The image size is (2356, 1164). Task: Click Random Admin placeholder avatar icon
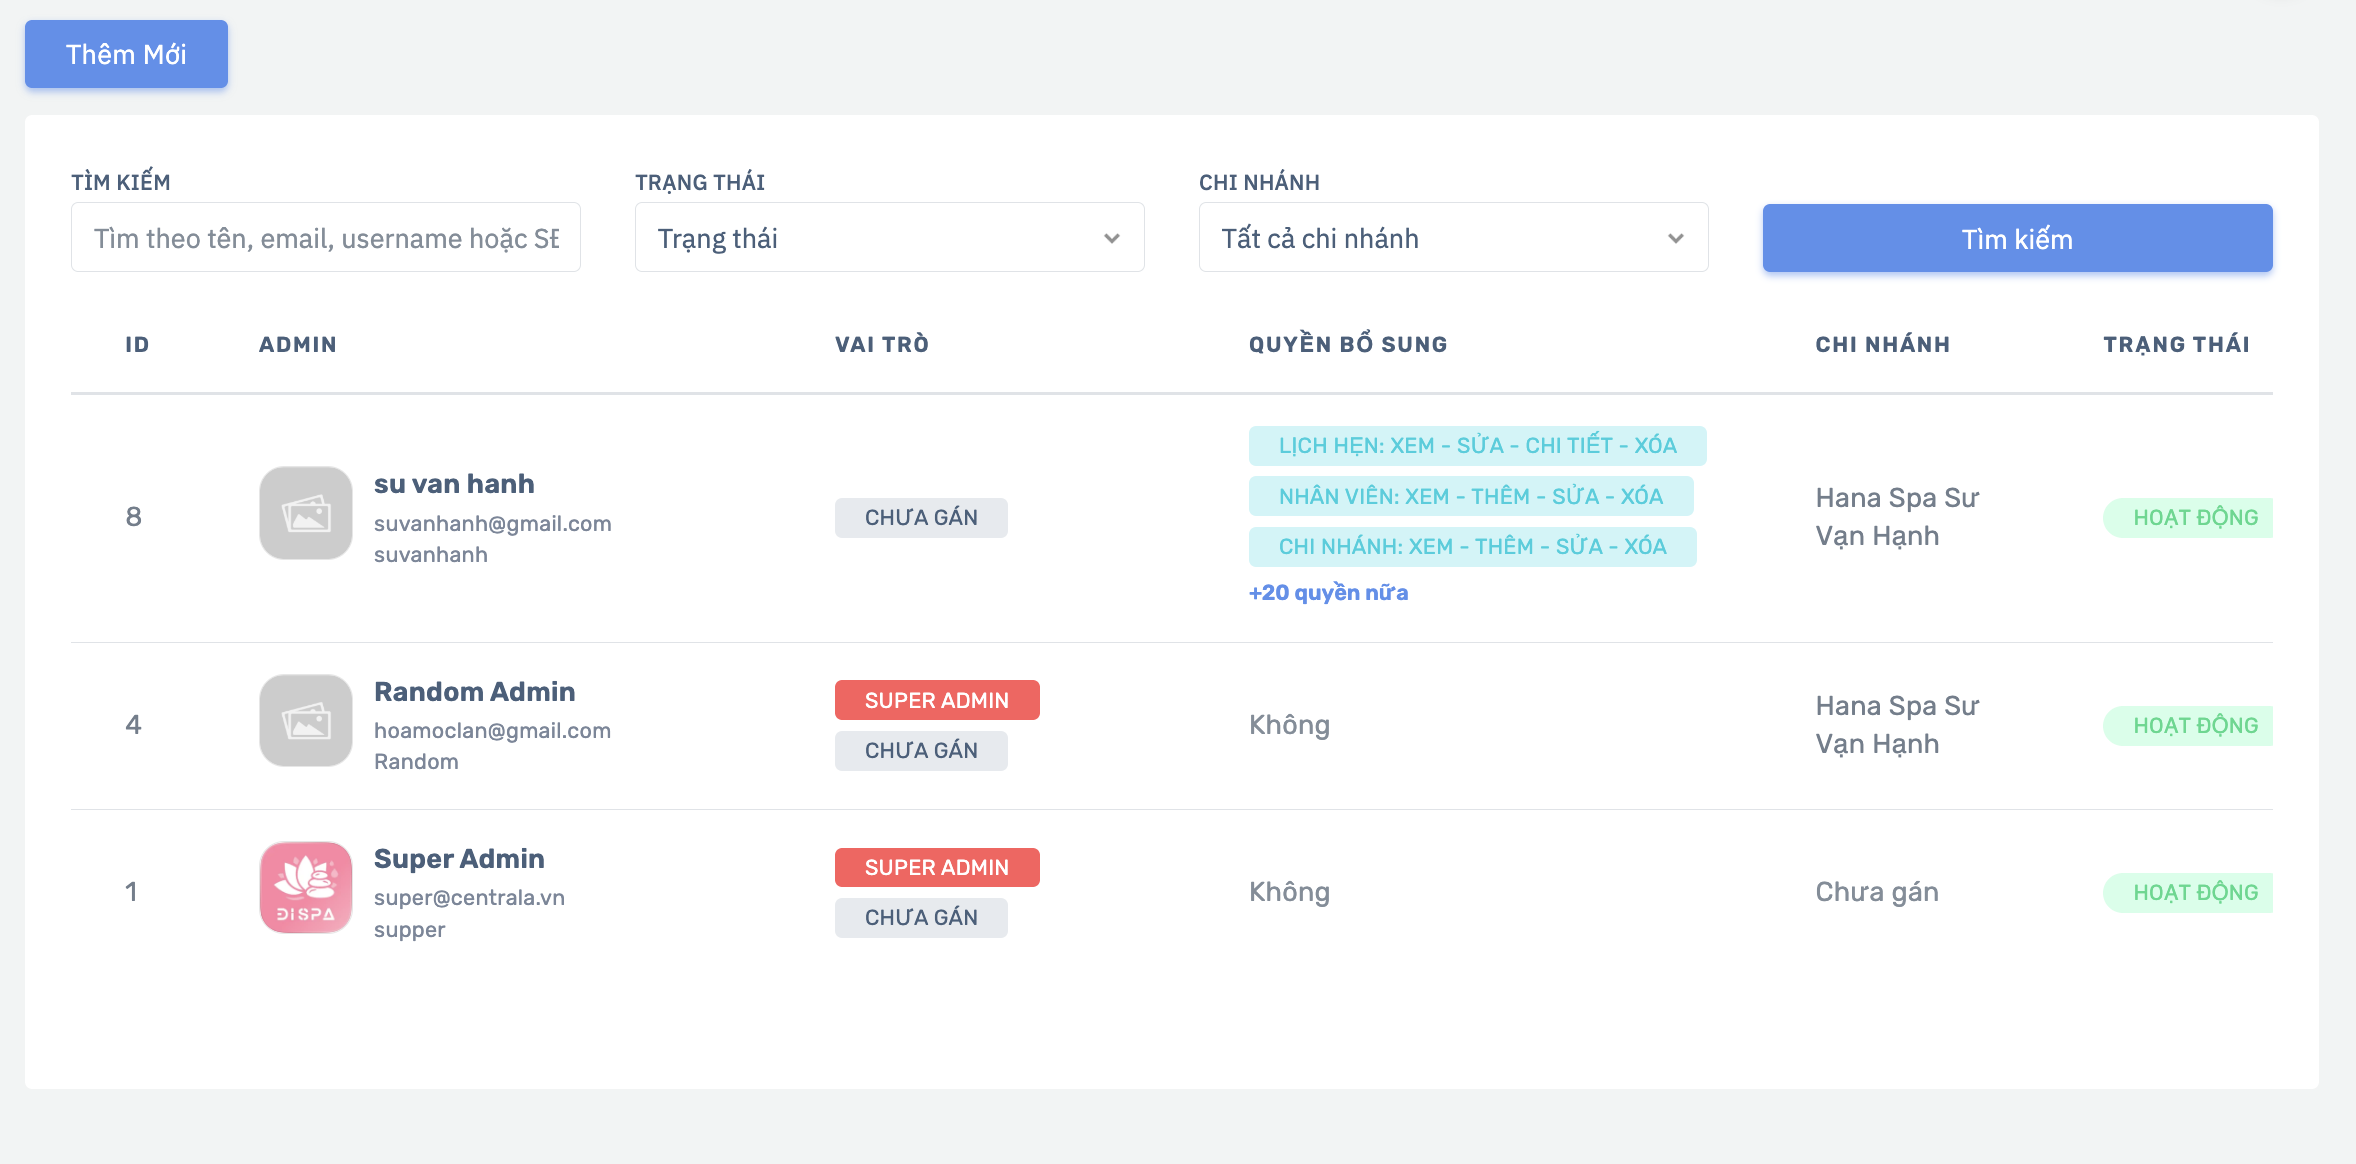(x=306, y=721)
